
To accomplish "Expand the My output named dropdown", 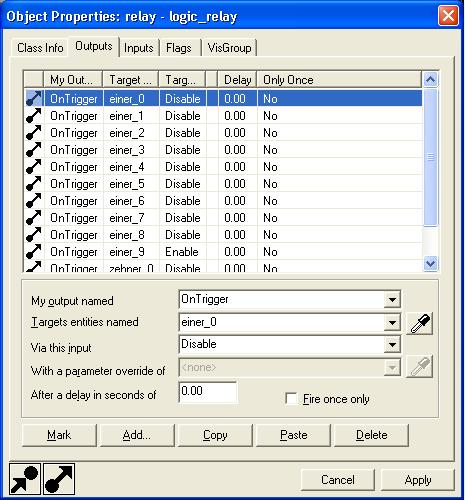I will tap(392, 299).
